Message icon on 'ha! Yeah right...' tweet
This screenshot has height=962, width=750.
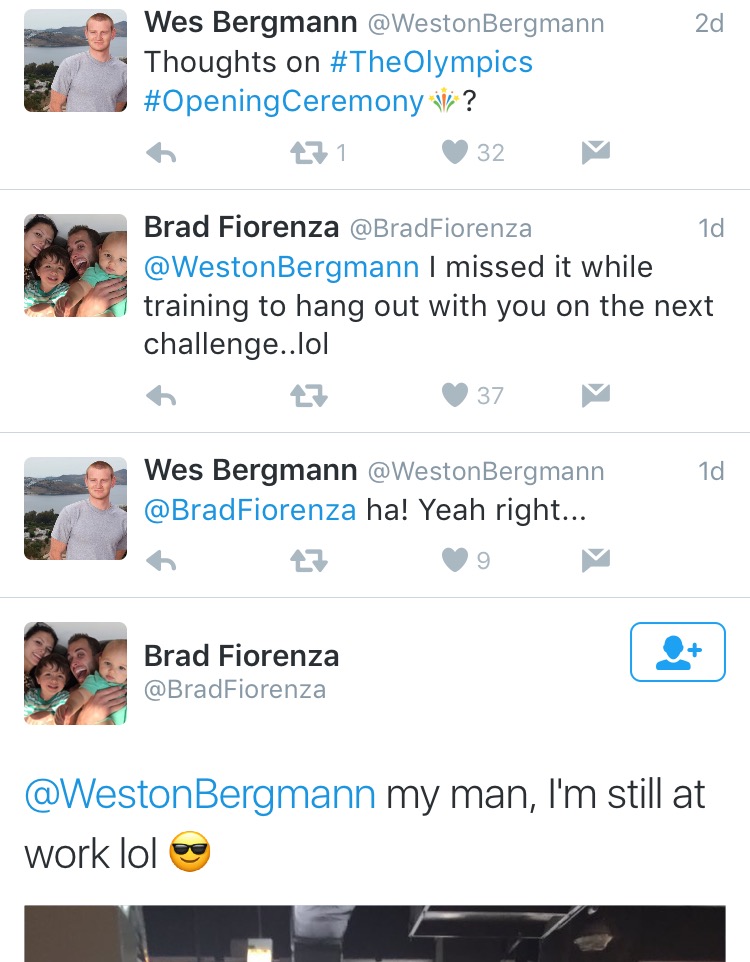[x=595, y=560]
